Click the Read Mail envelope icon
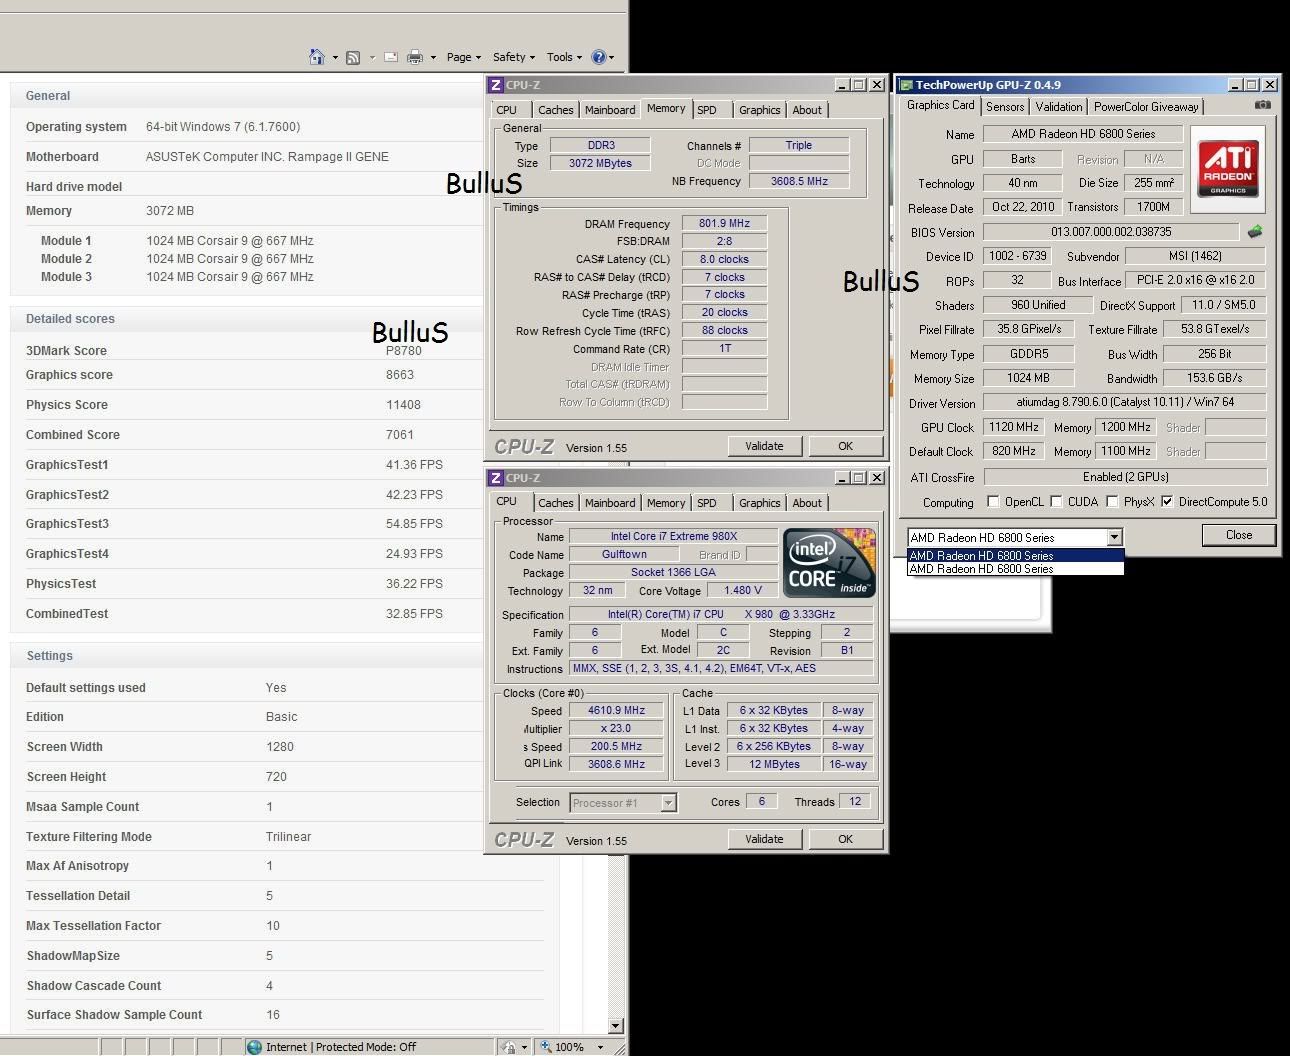The width and height of the screenshot is (1290, 1056). (391, 58)
